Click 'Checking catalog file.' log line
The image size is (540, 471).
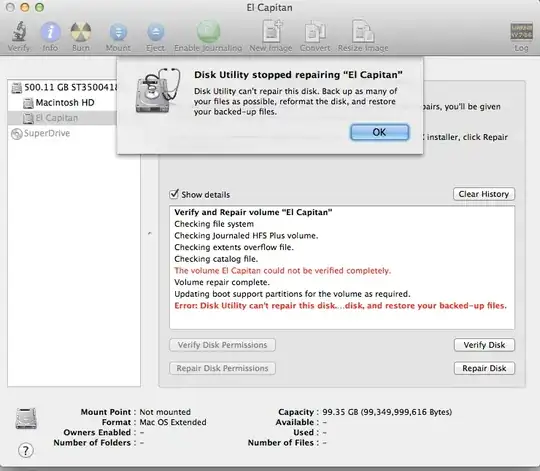tap(216, 259)
